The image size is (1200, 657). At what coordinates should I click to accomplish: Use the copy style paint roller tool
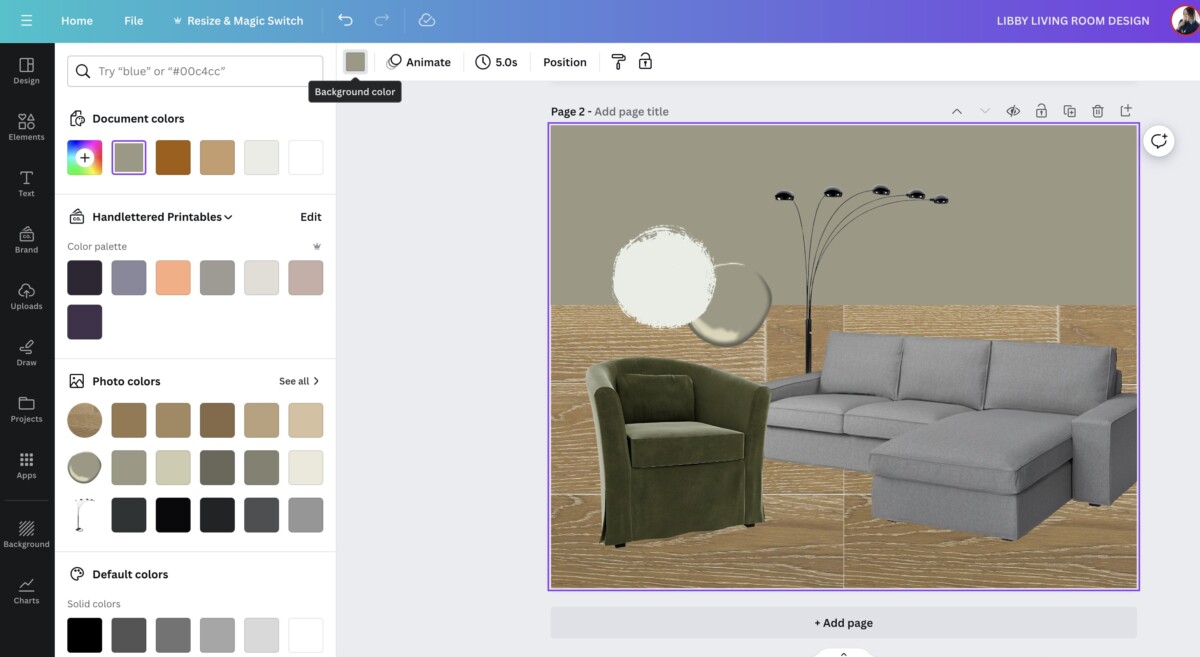pyautogui.click(x=618, y=61)
